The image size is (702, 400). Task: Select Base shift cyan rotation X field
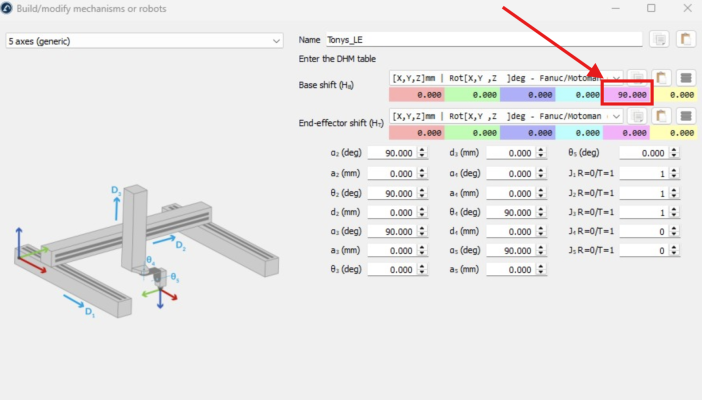pos(579,95)
